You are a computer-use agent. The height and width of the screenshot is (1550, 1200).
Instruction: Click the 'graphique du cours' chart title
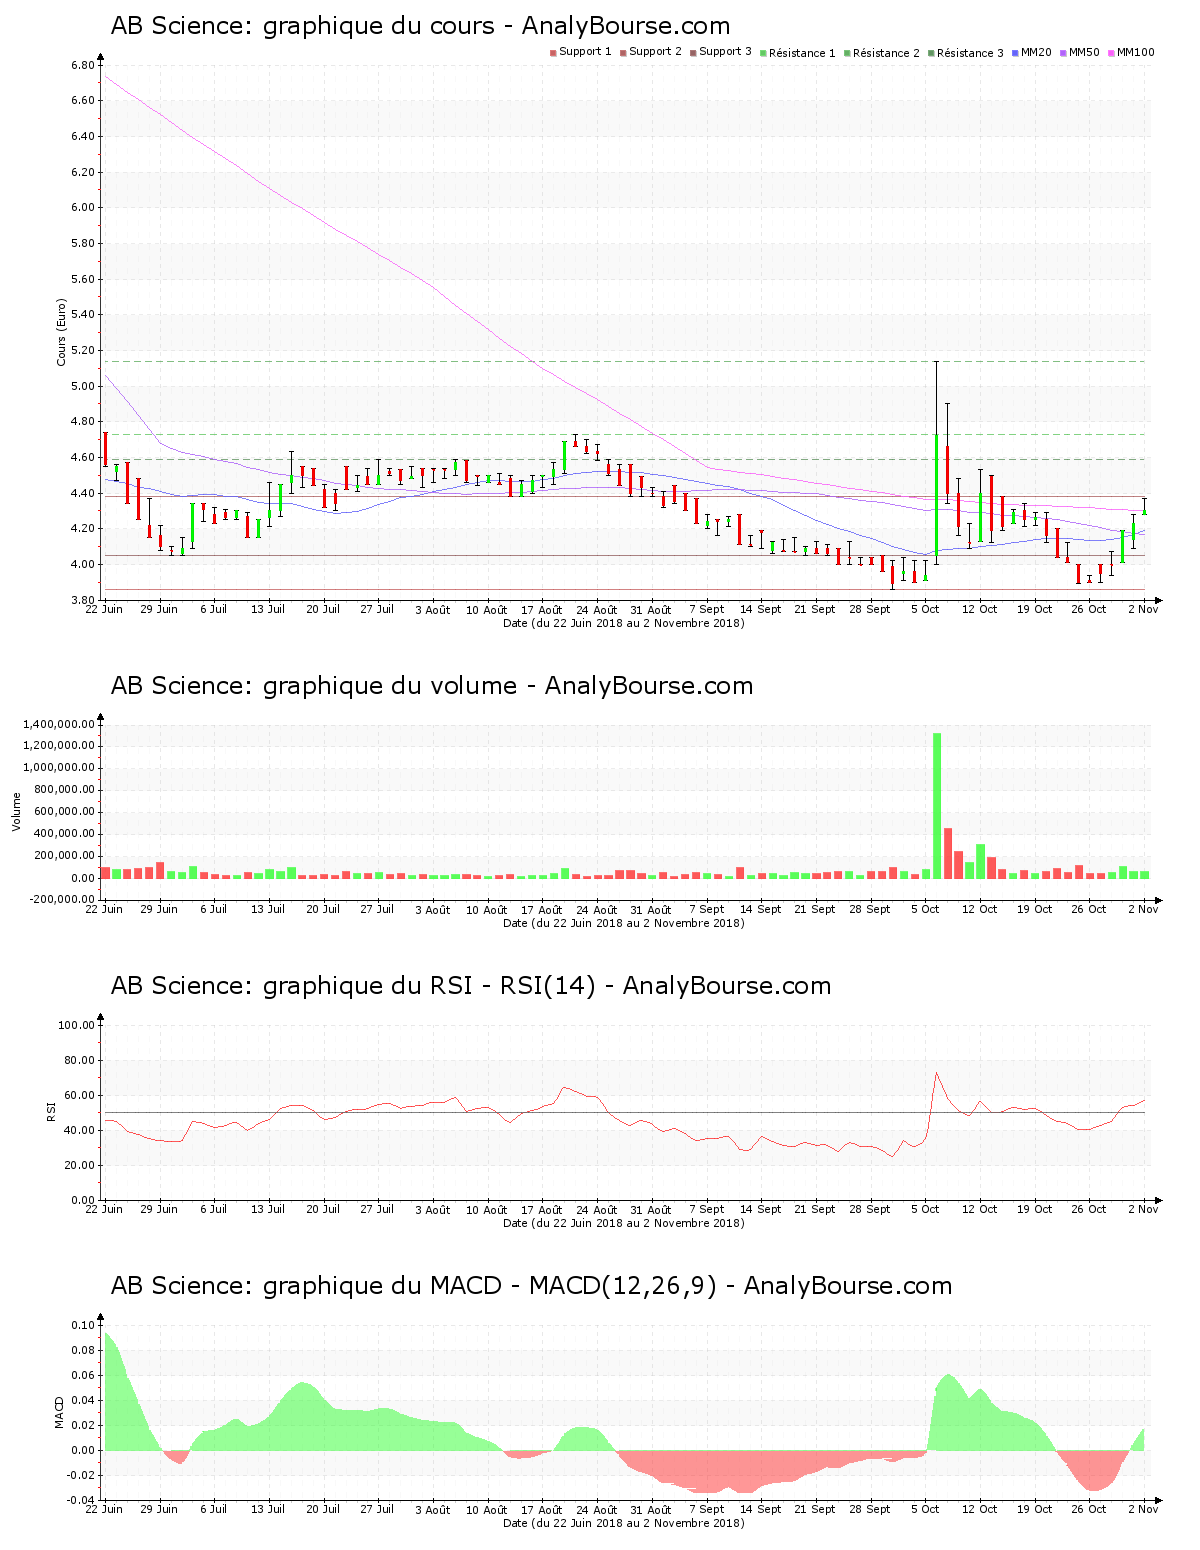click(x=420, y=26)
